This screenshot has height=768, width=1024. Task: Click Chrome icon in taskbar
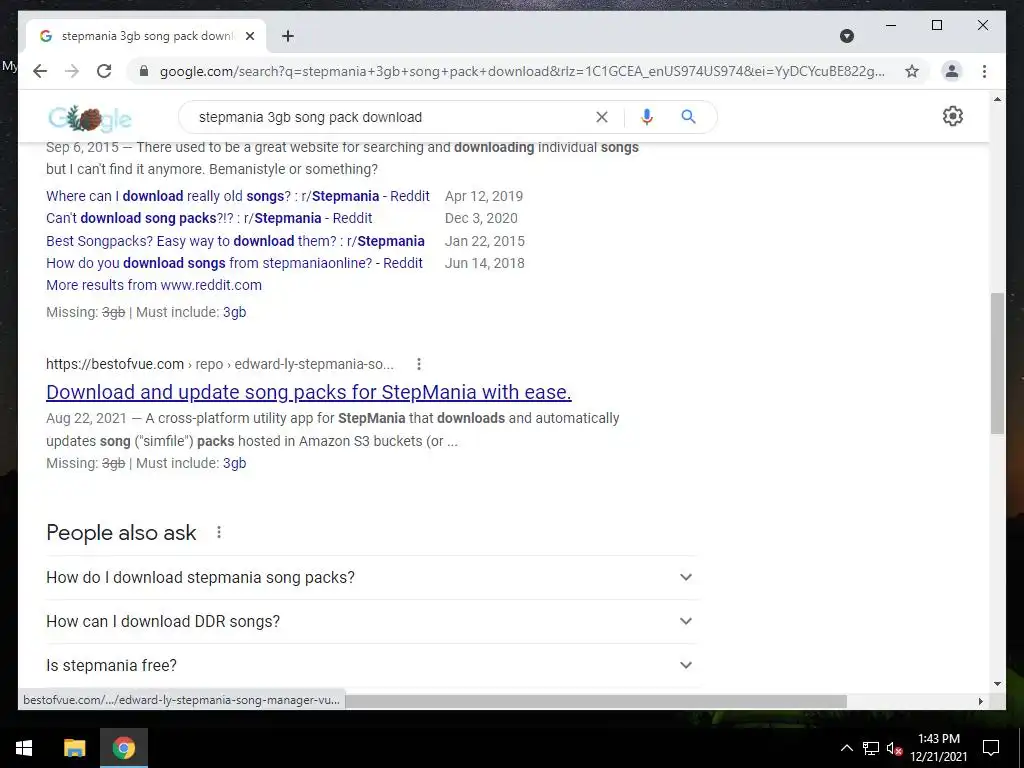coord(123,748)
